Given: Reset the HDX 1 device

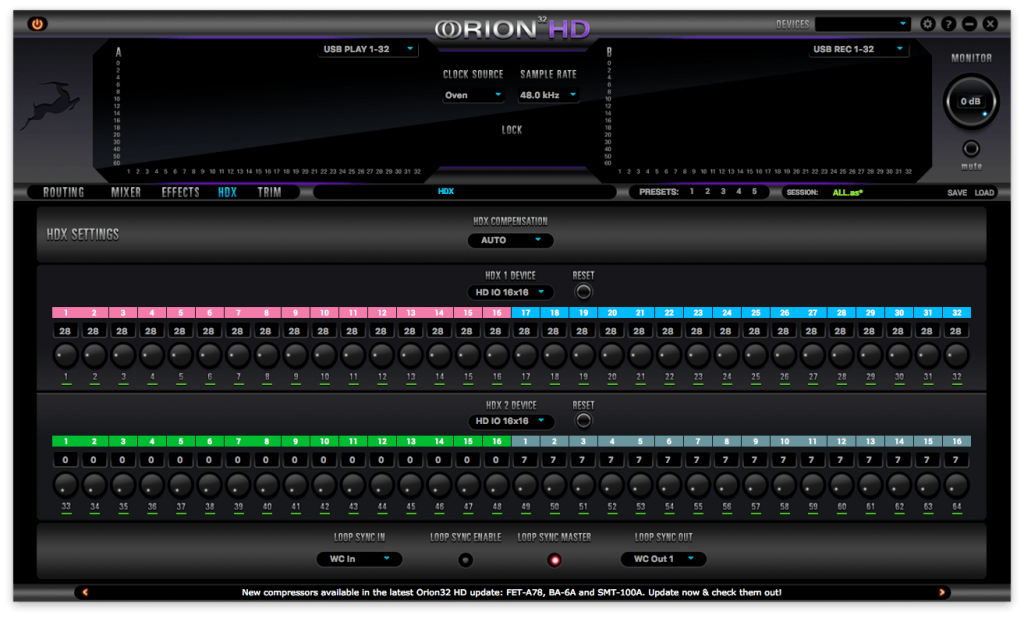Looking at the screenshot, I should (x=583, y=291).
